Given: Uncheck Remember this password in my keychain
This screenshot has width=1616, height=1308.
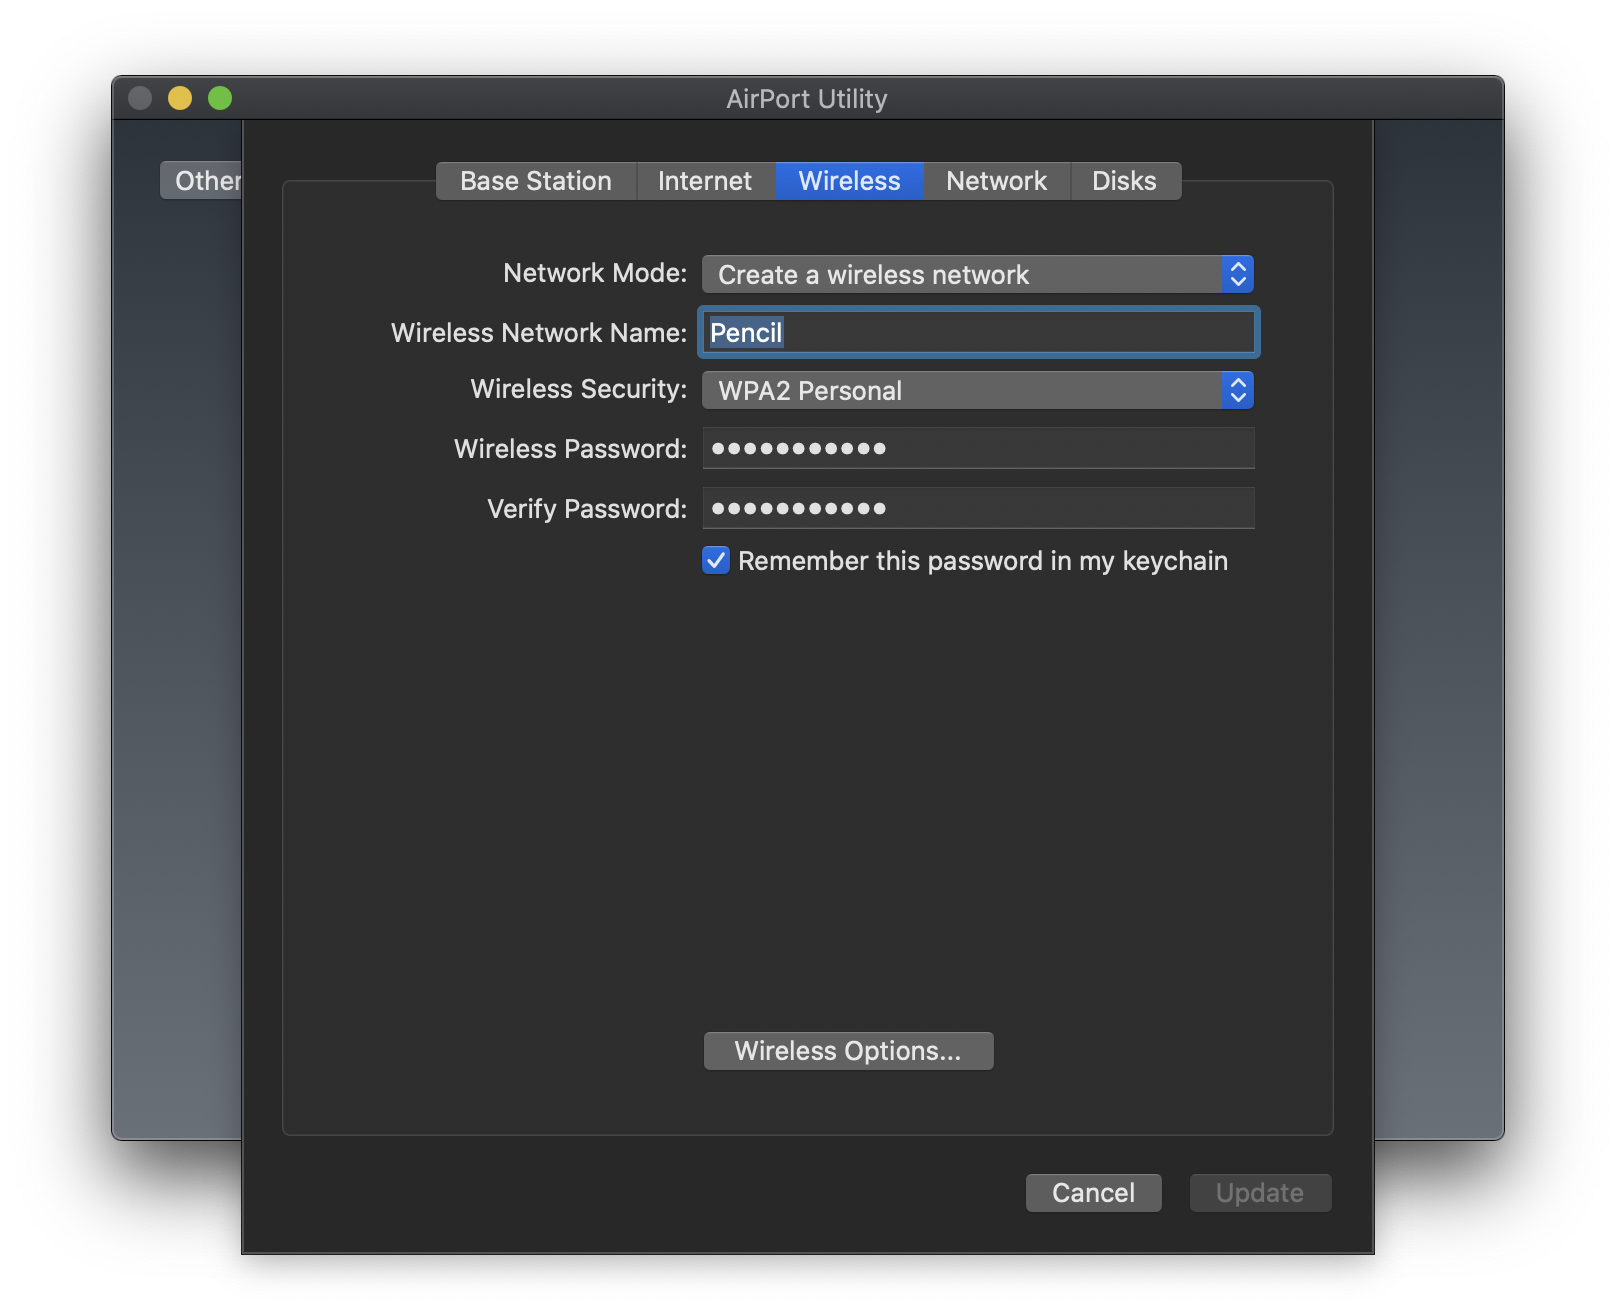Looking at the screenshot, I should tap(716, 560).
